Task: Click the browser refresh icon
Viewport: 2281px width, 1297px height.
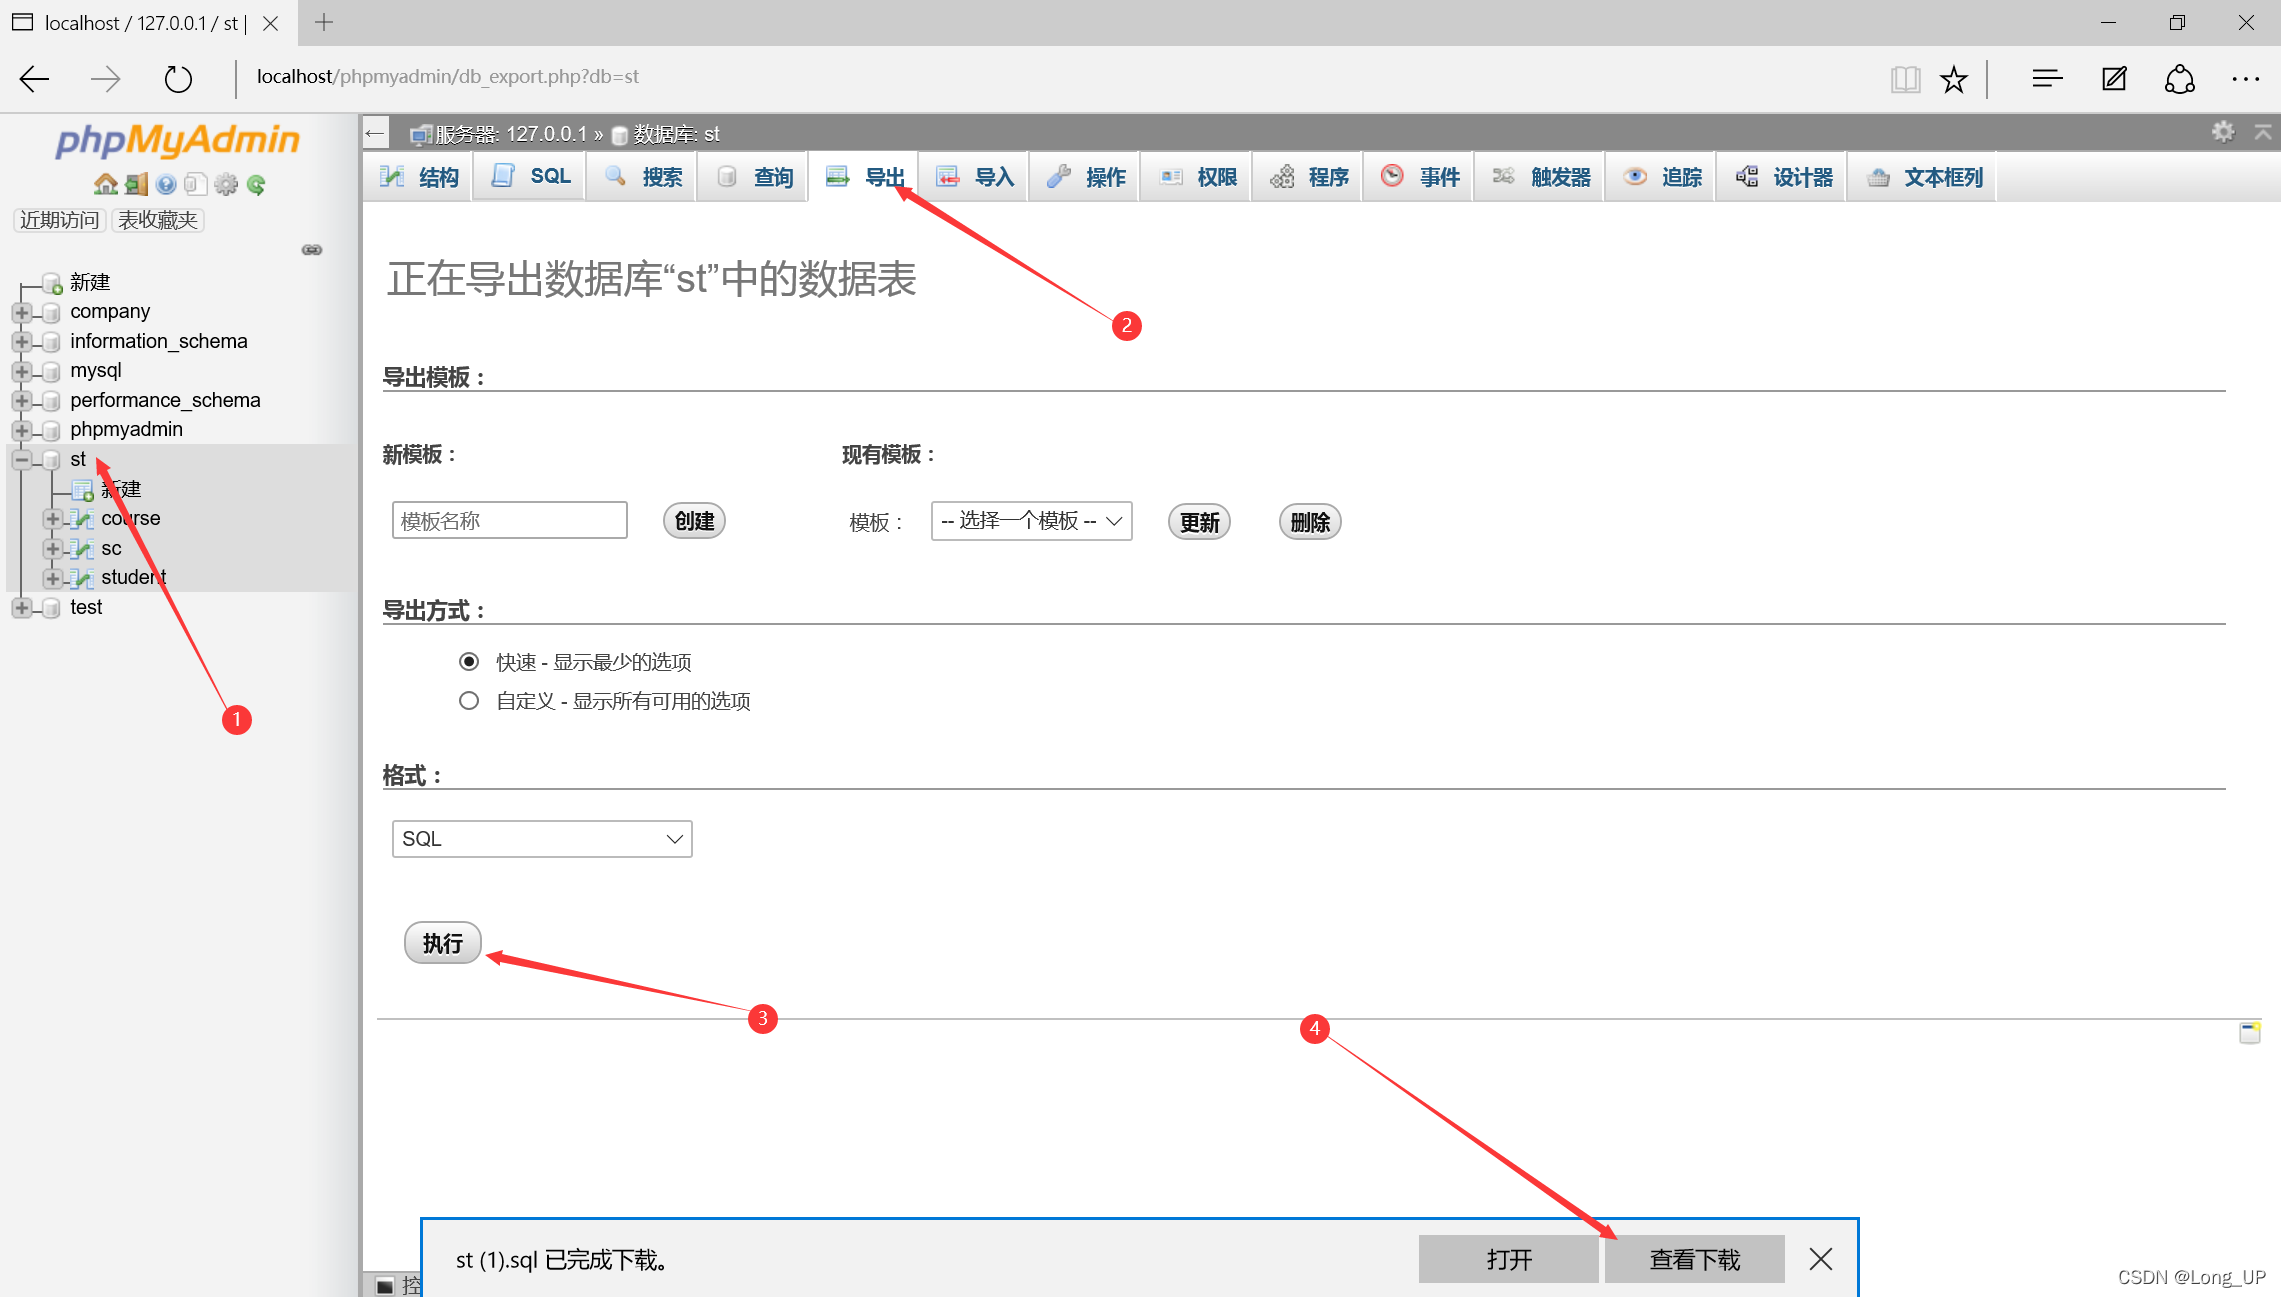Action: click(x=178, y=78)
